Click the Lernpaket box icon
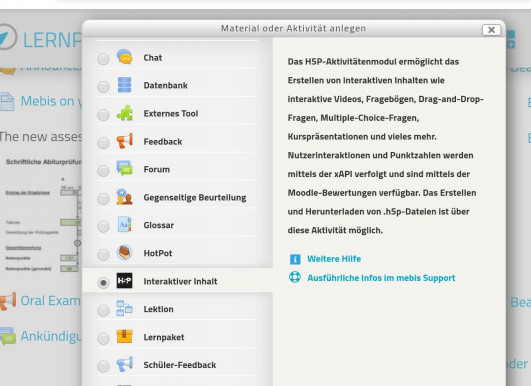This screenshot has height=386, width=531. pos(124,337)
